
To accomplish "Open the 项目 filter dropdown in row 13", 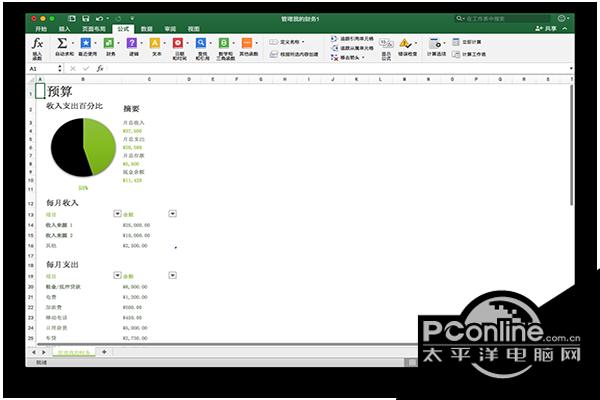I will pyautogui.click(x=117, y=214).
